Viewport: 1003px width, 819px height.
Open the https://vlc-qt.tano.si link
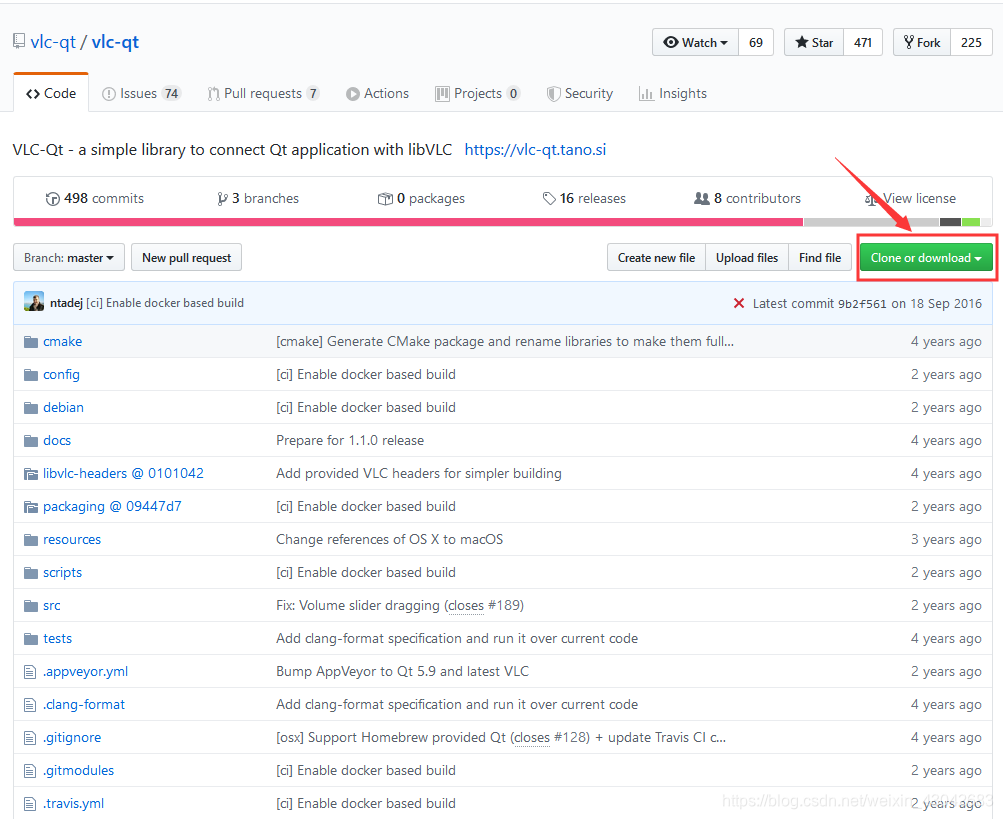click(535, 149)
